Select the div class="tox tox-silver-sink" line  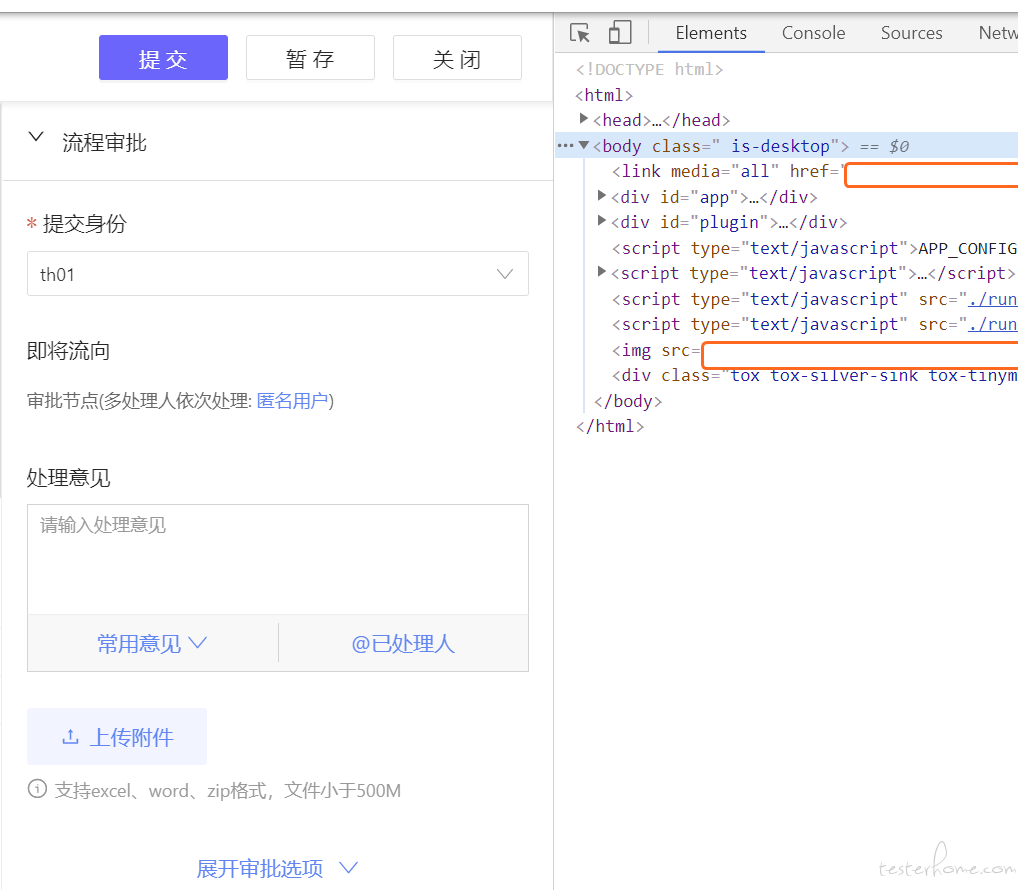(x=814, y=376)
